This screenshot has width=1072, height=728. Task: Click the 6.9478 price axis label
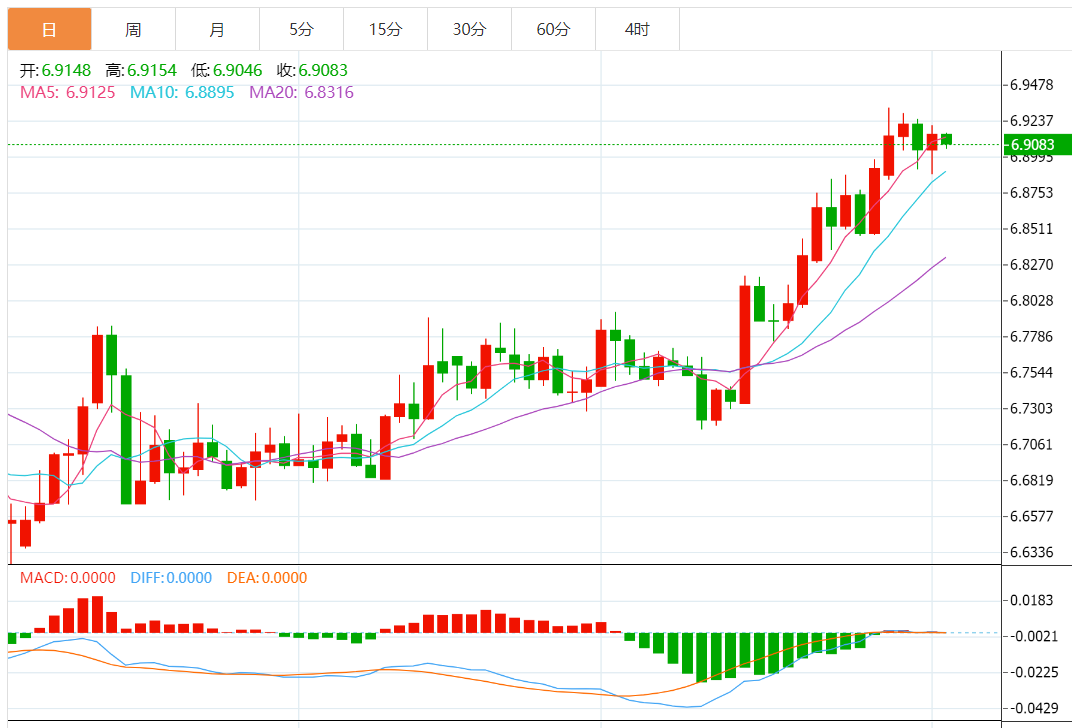[x=1032, y=85]
